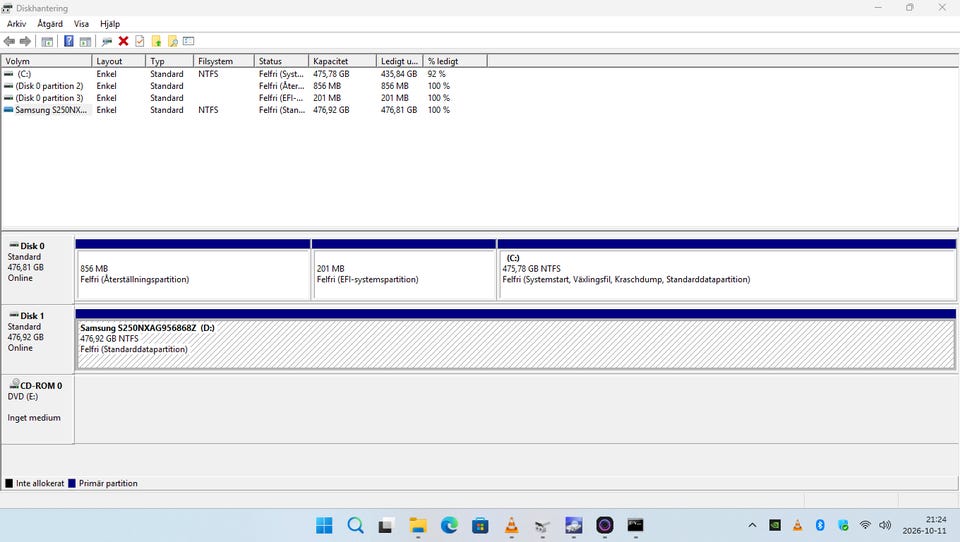Click the 92 % free cell
Screen dimensions: 960x542
pos(437,74)
